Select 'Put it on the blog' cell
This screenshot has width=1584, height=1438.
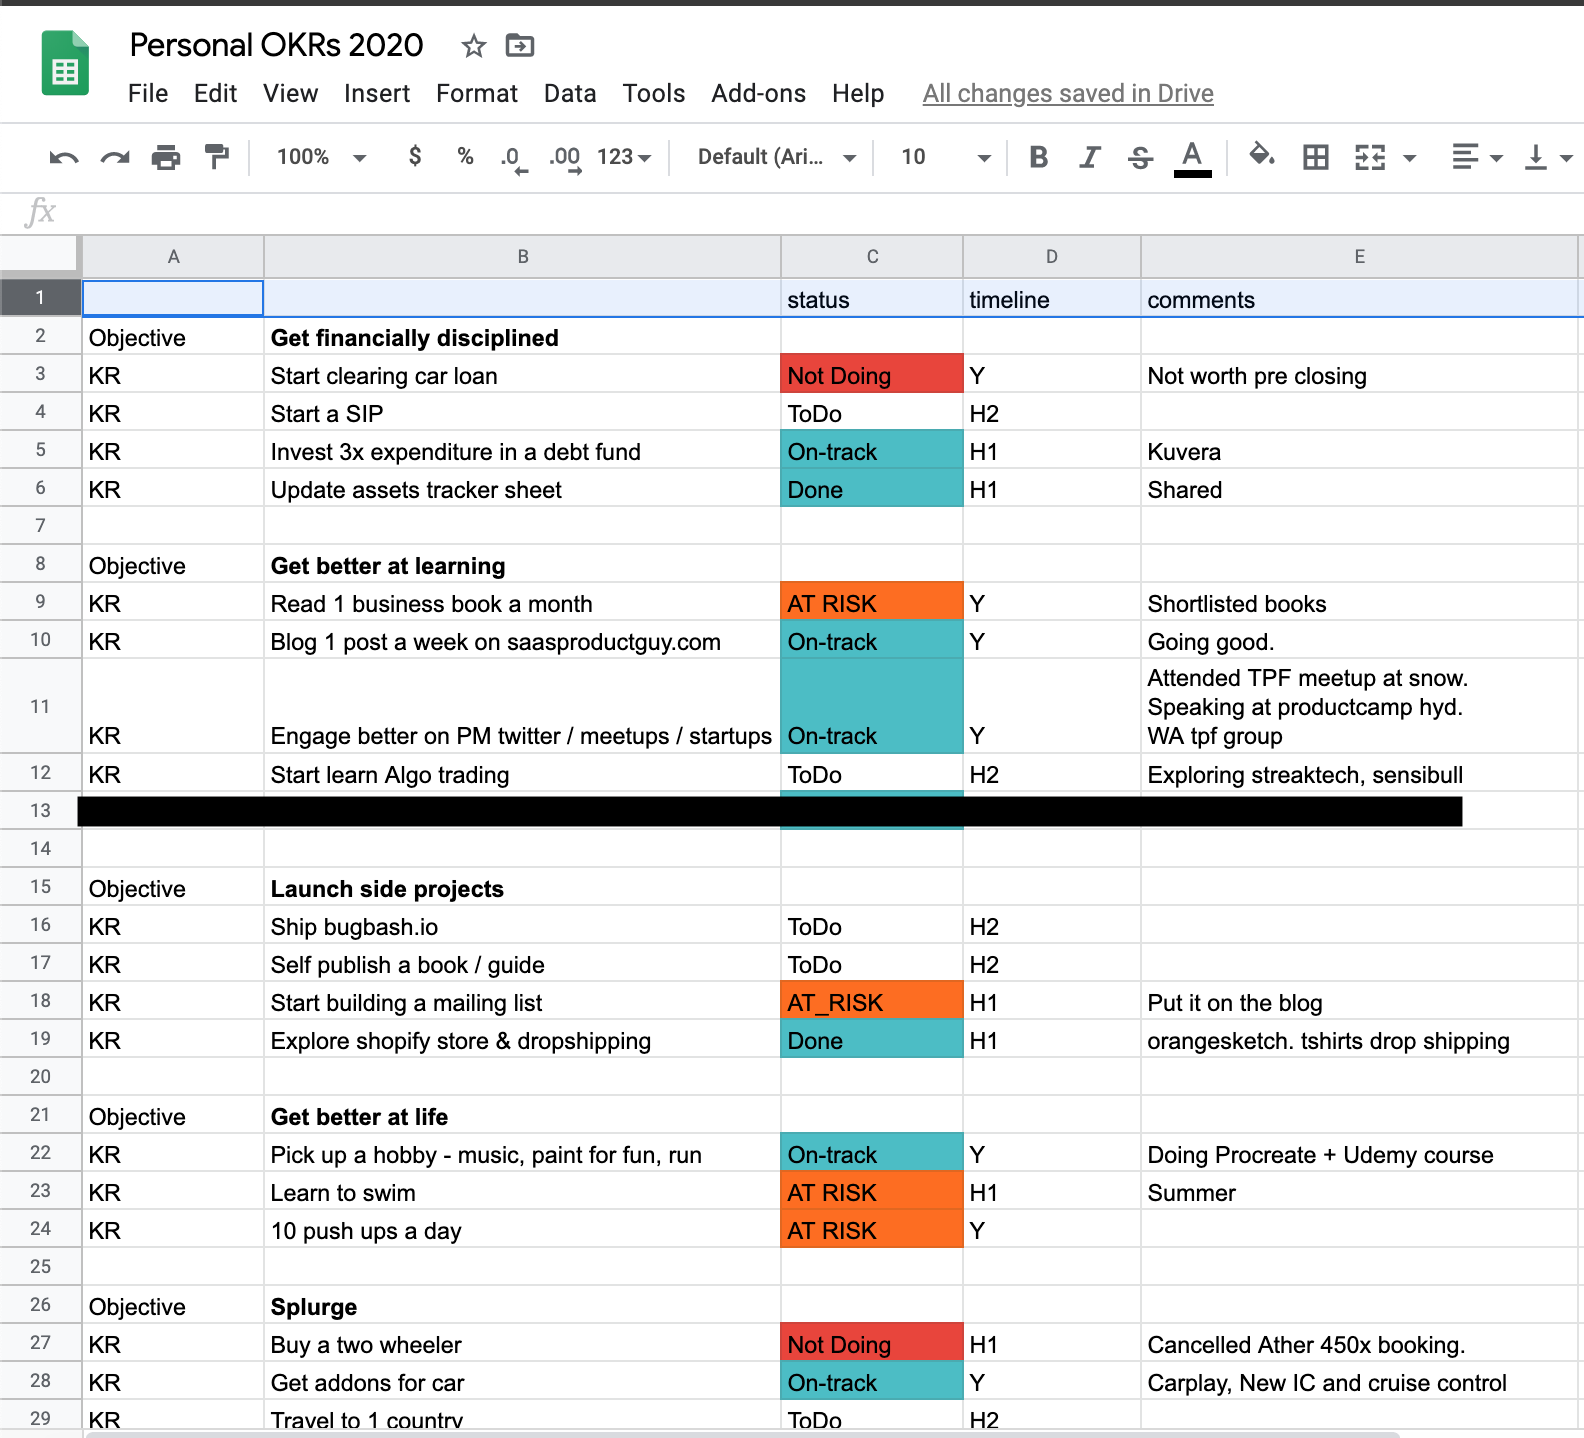(x=1360, y=1001)
